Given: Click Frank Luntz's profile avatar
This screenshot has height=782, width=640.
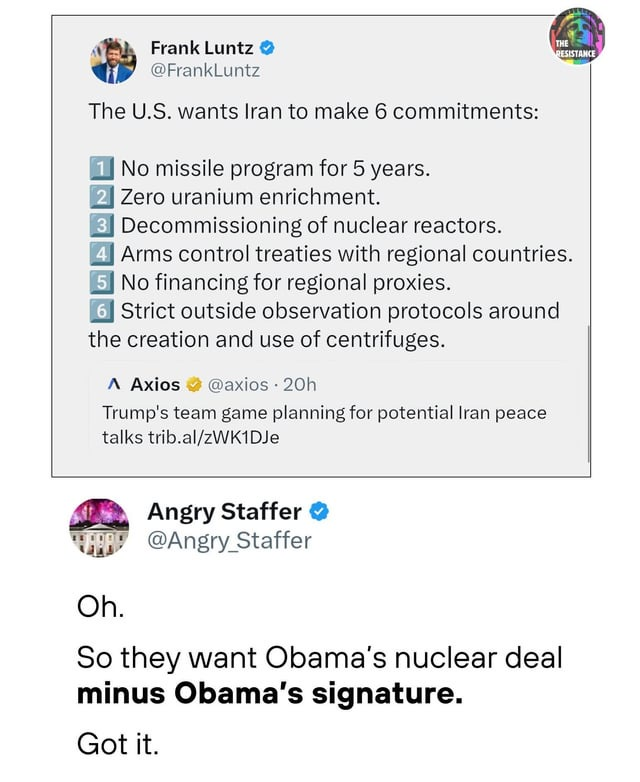Looking at the screenshot, I should (x=113, y=60).
